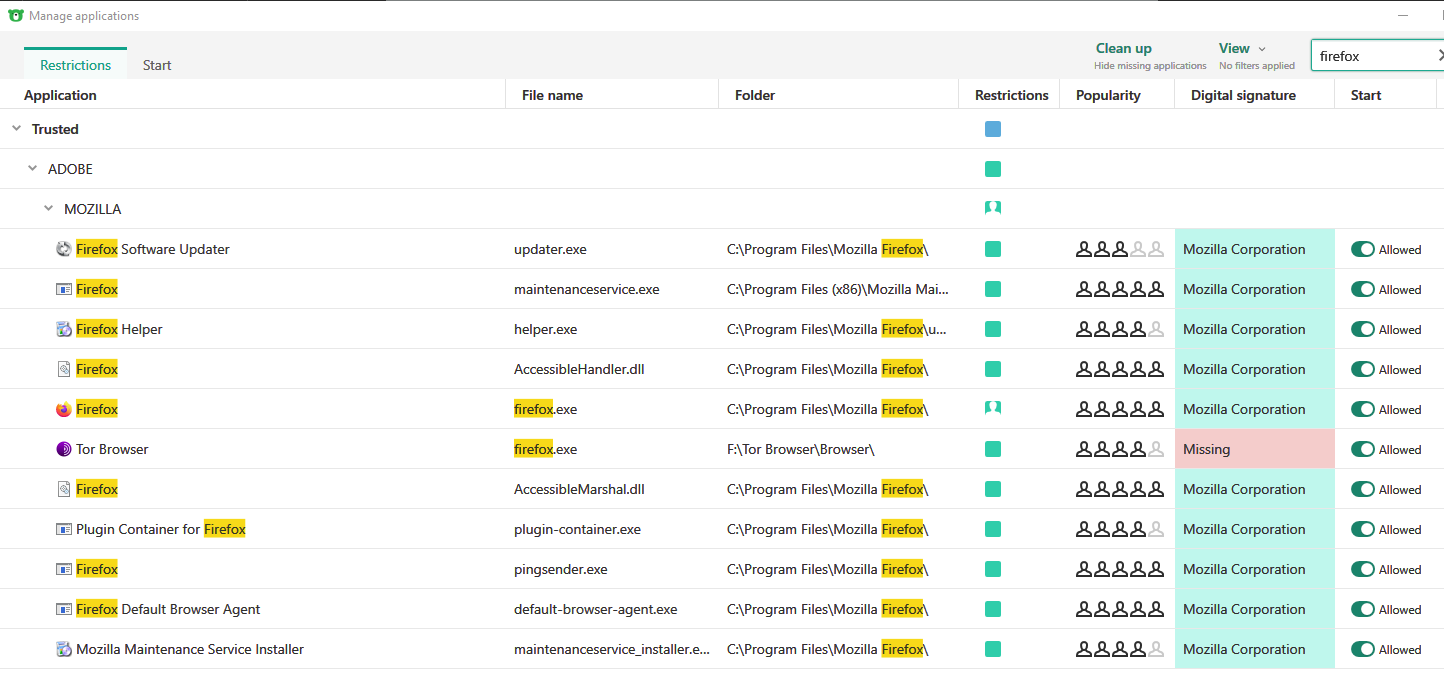Click the Clean up button
The height and width of the screenshot is (673, 1444).
[1123, 48]
